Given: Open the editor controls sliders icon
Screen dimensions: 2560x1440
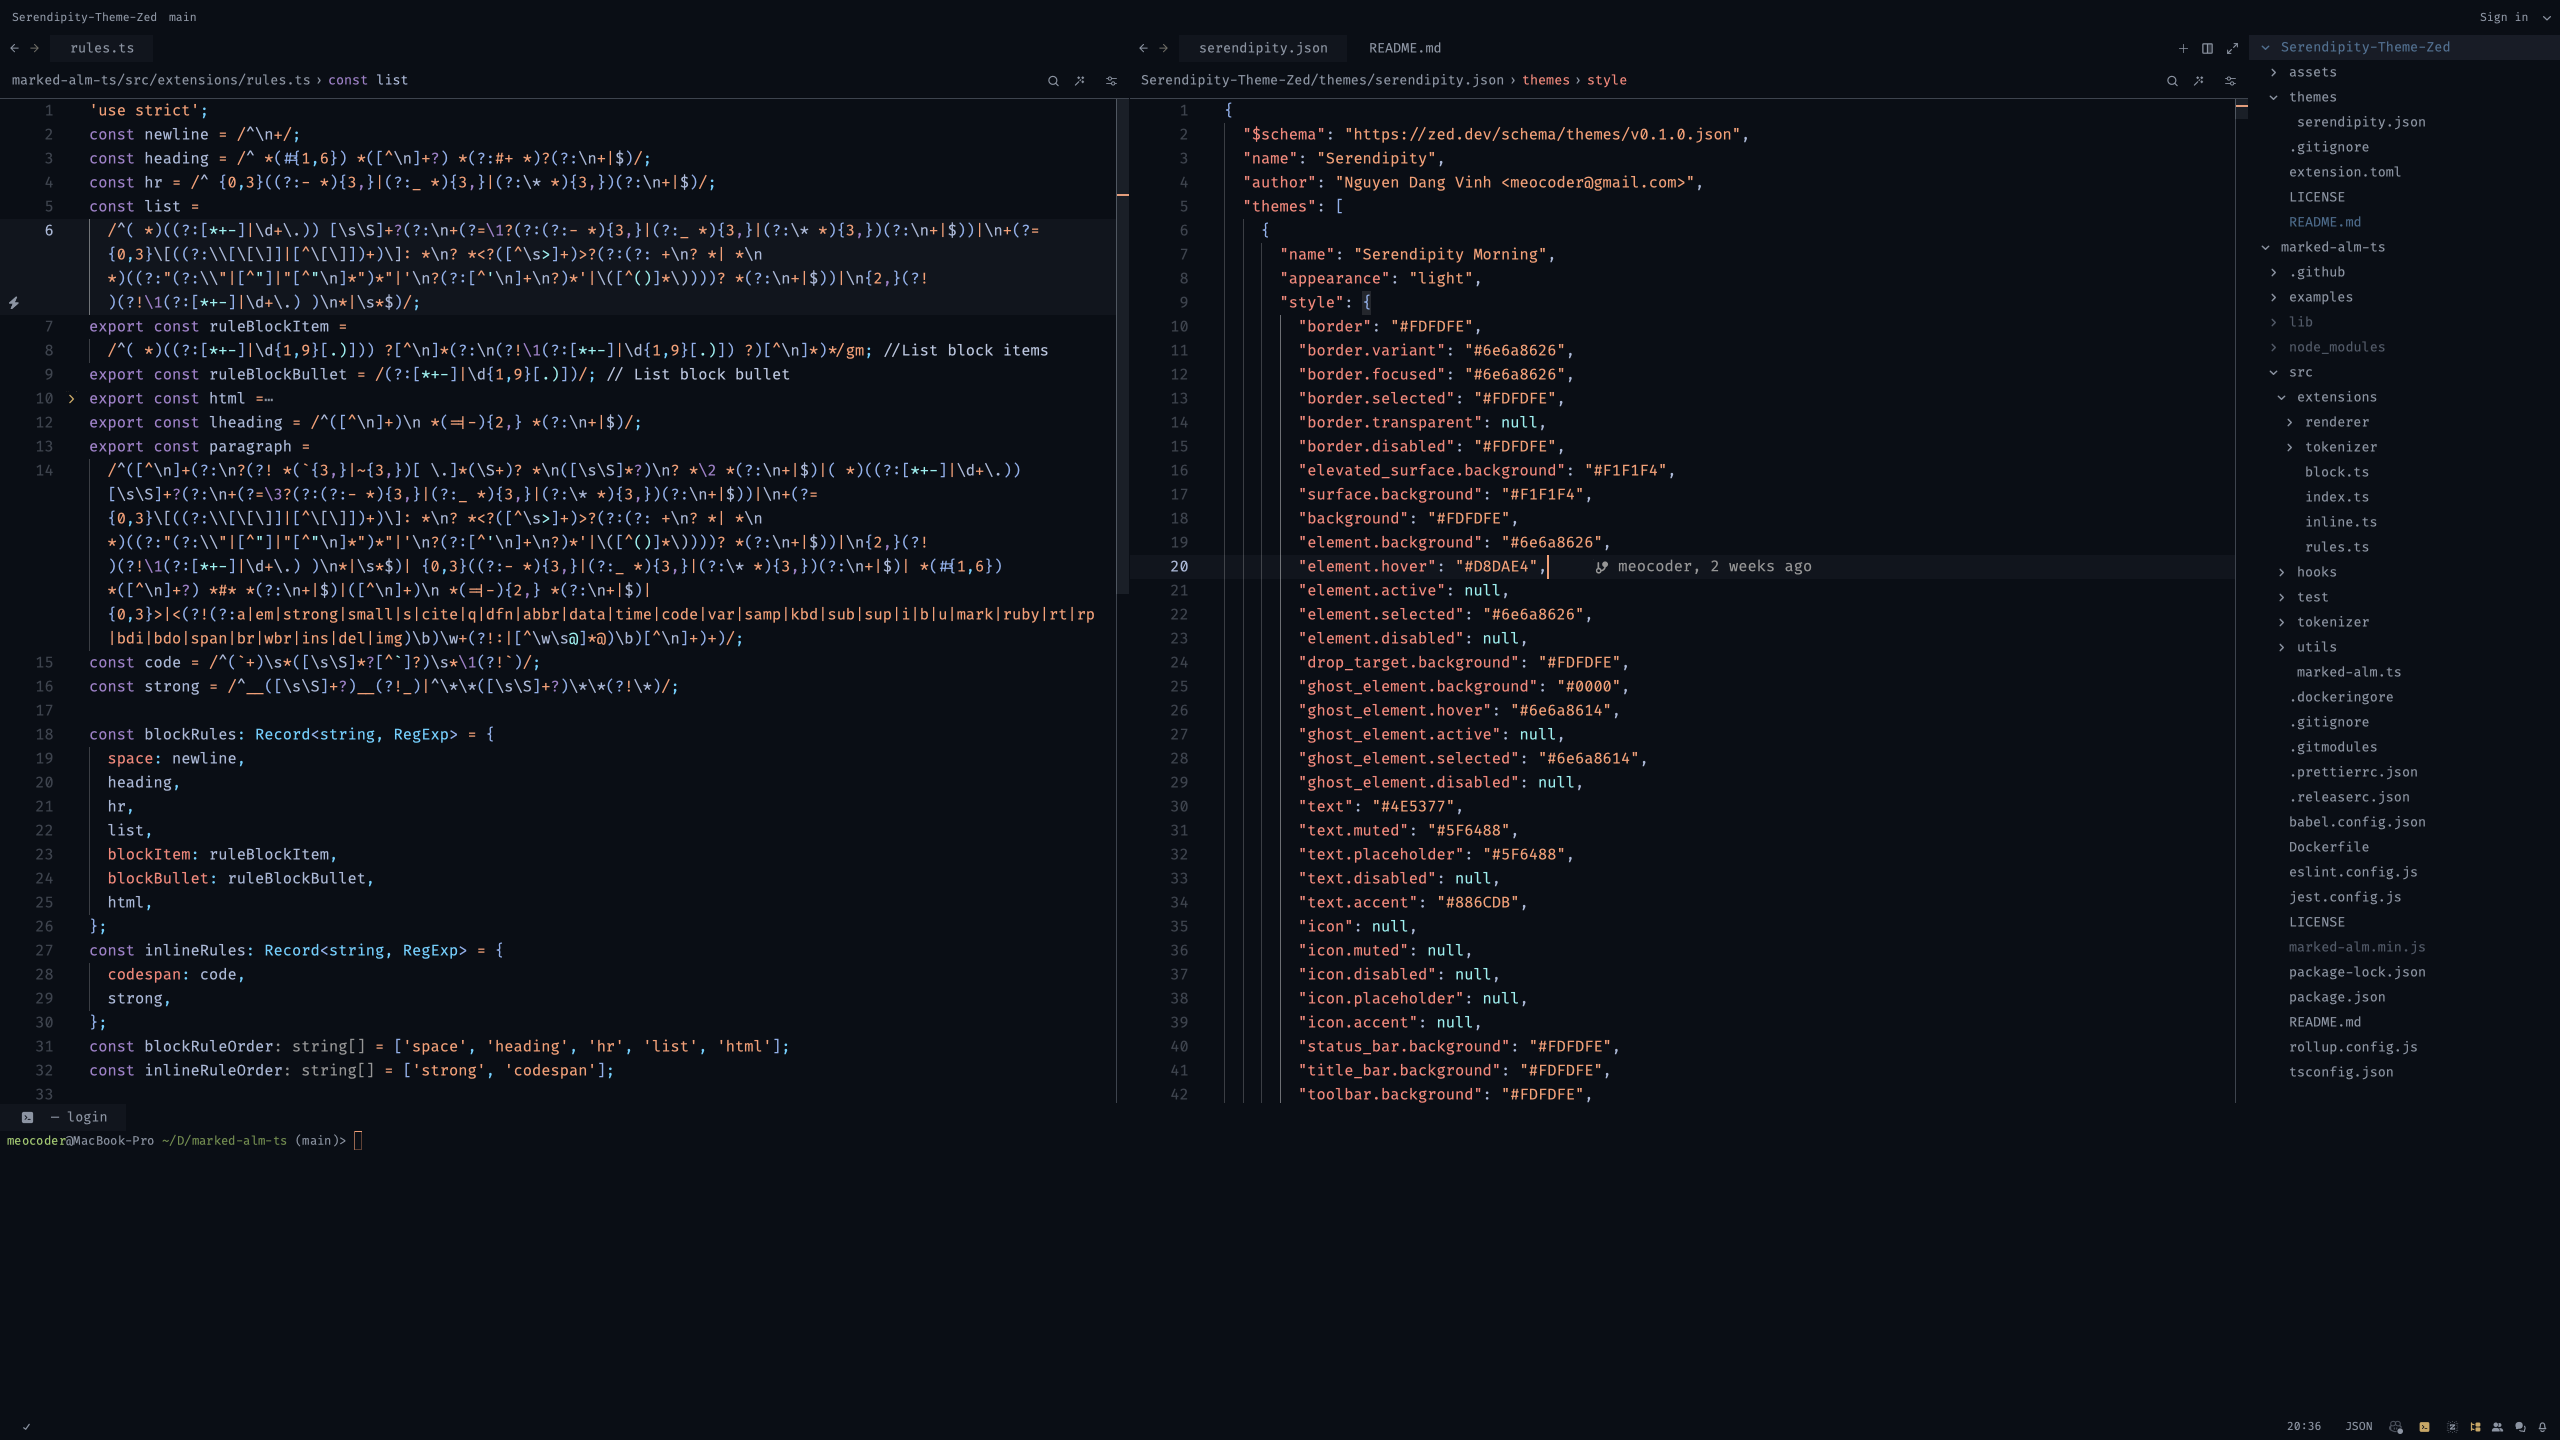Looking at the screenshot, I should point(2231,81).
